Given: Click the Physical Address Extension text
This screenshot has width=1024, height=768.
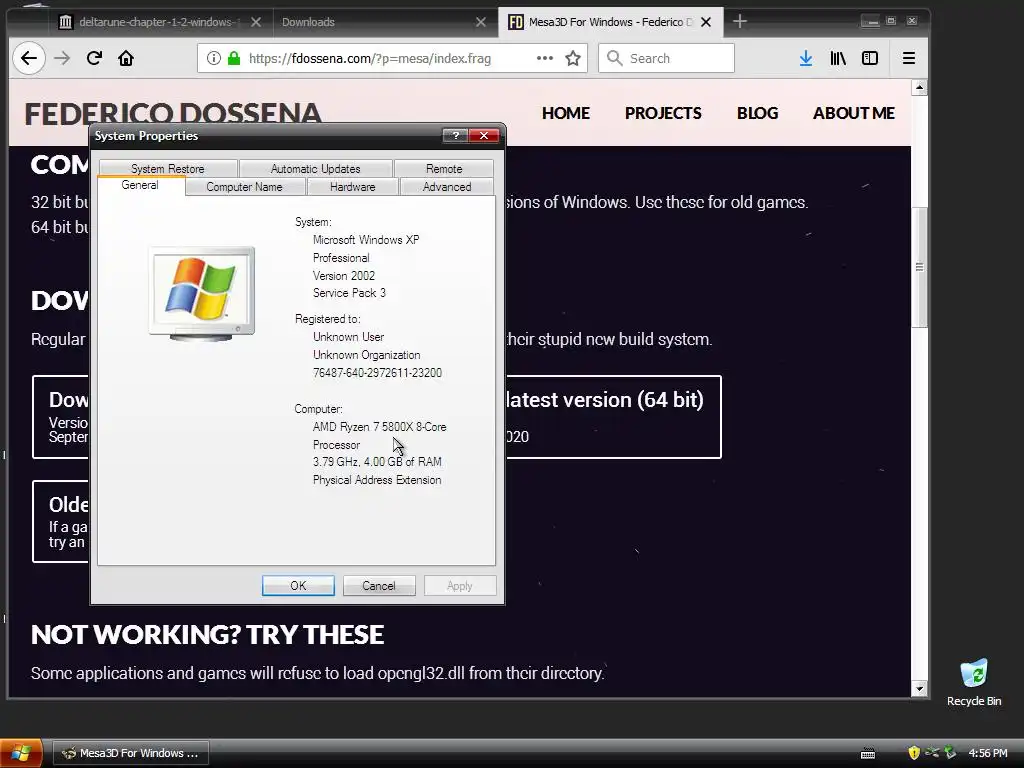Looking at the screenshot, I should (x=377, y=480).
